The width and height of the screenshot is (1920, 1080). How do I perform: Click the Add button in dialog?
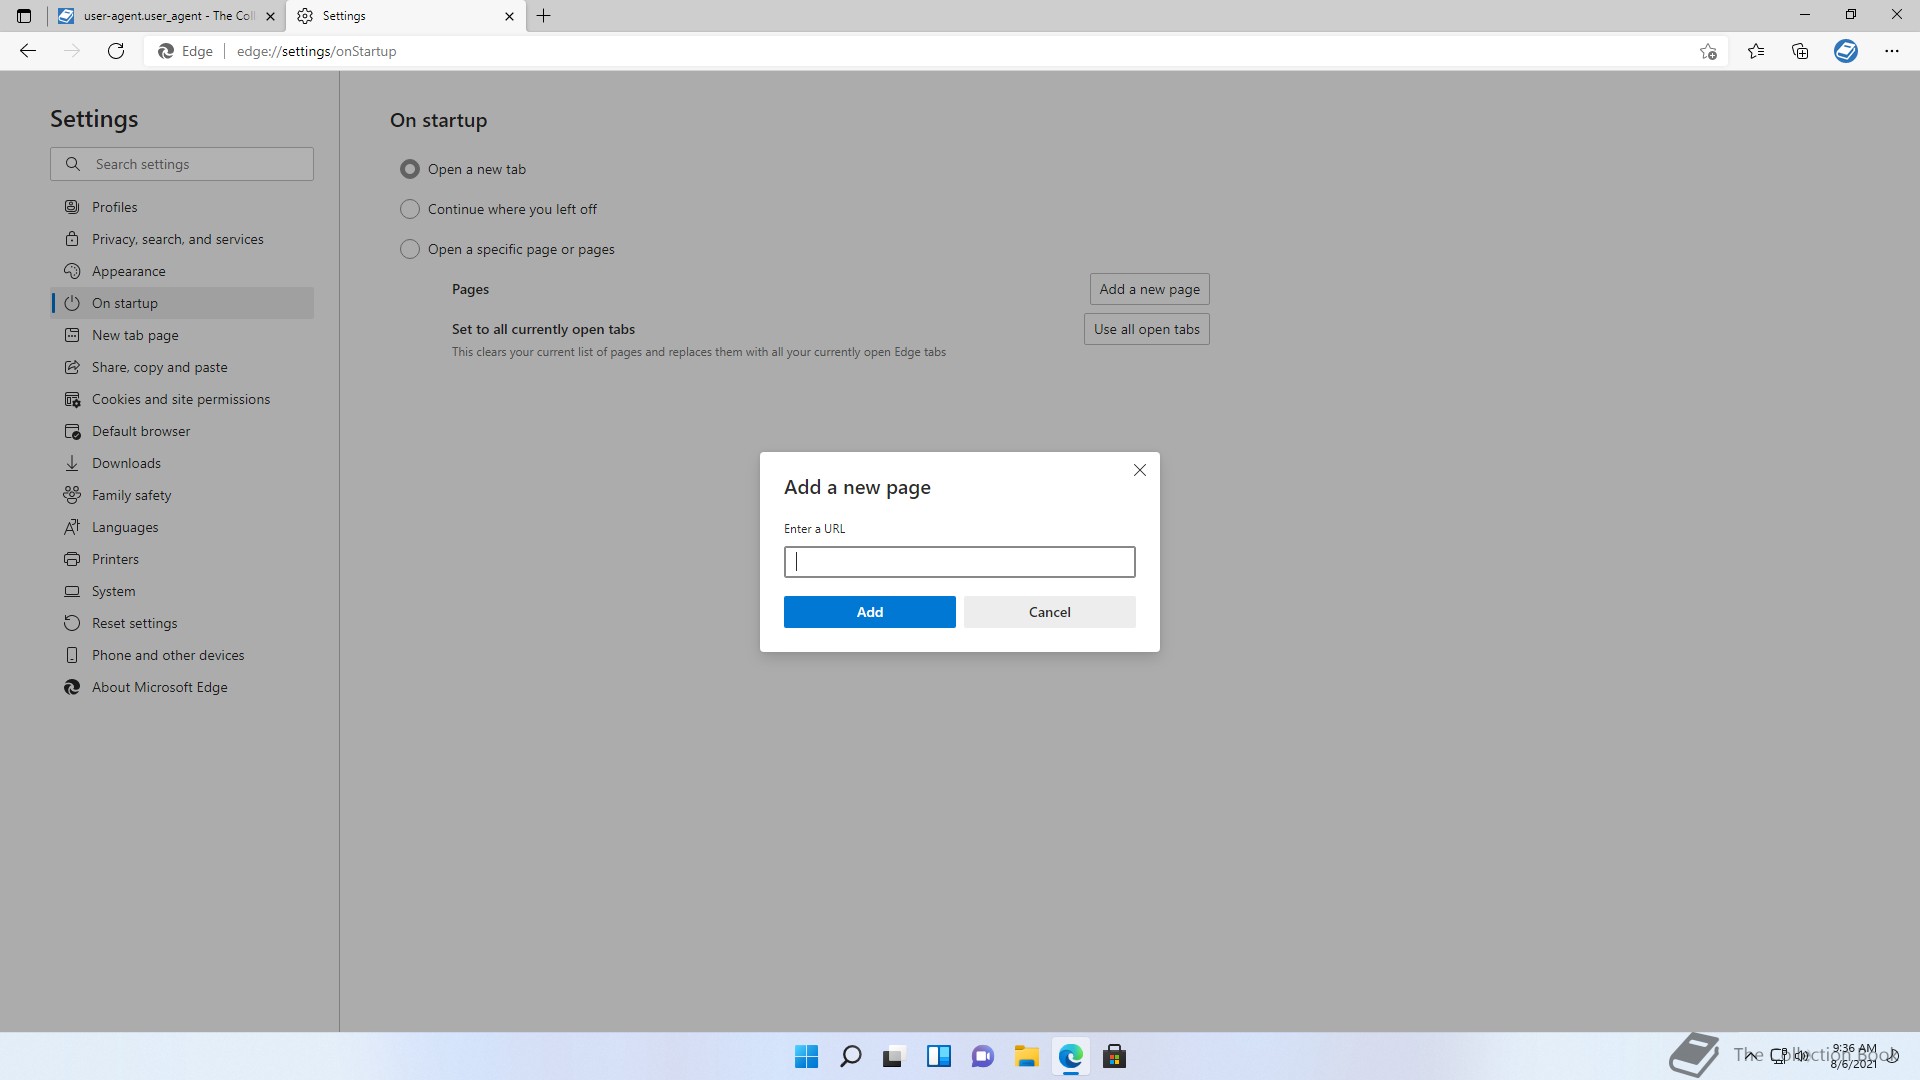click(869, 612)
